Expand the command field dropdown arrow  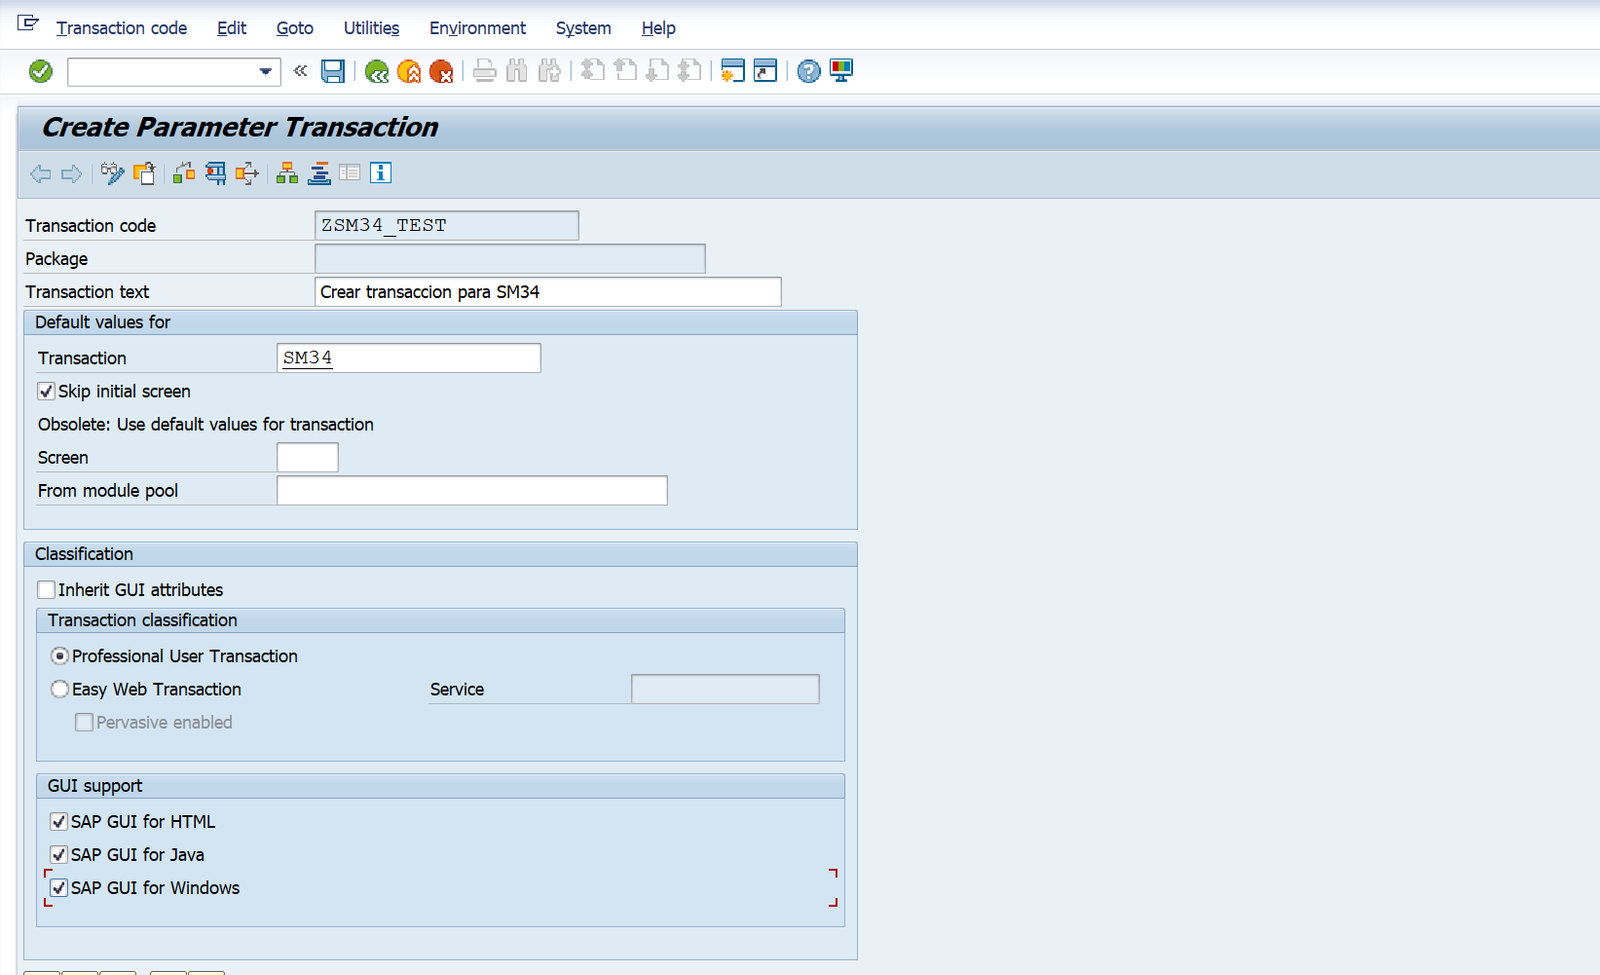tap(265, 71)
